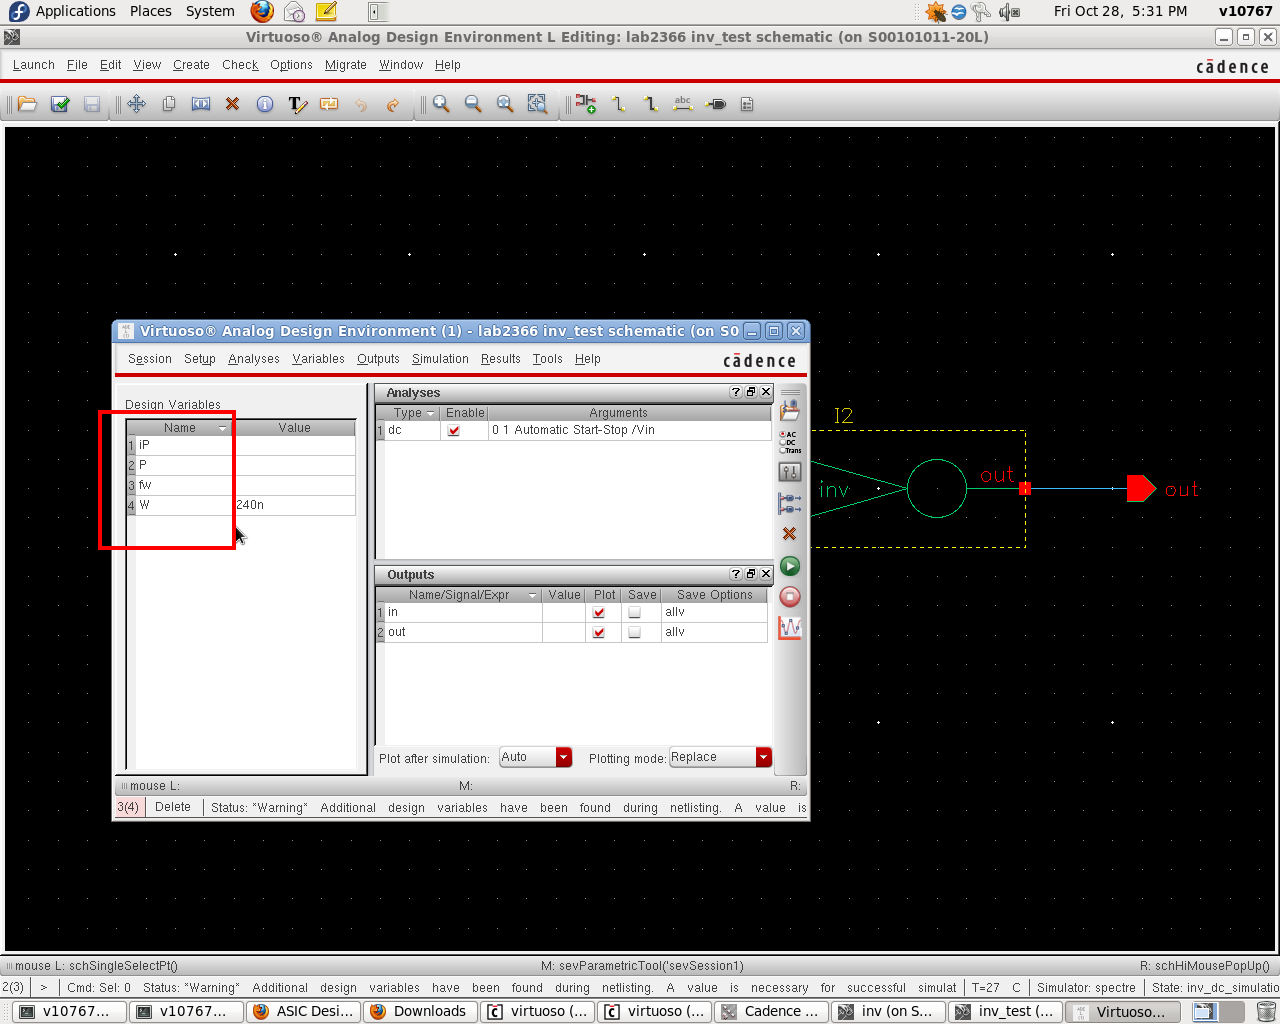Select the Move (four-arrow) tool
The height and width of the screenshot is (1024, 1280).
[x=137, y=104]
